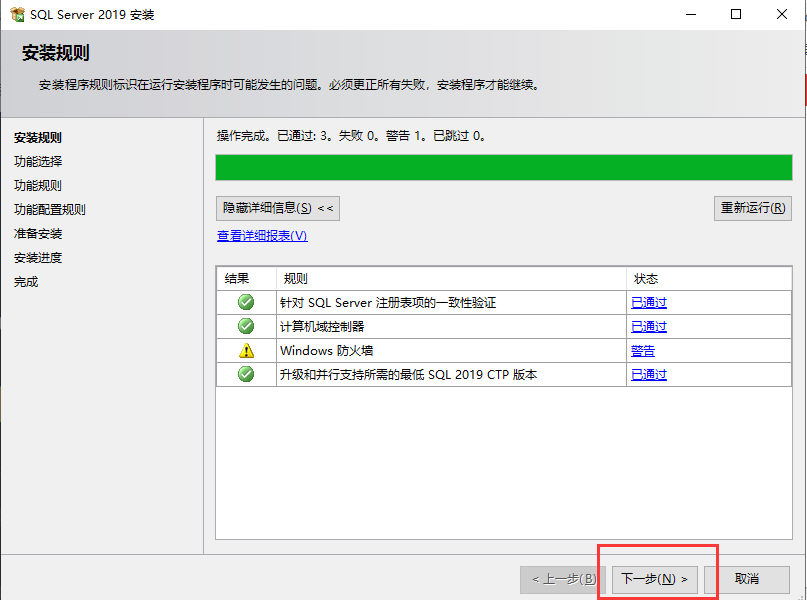Close the SQL Server 2019 安装 window
Viewport: 807px width, 600px height.
782,14
